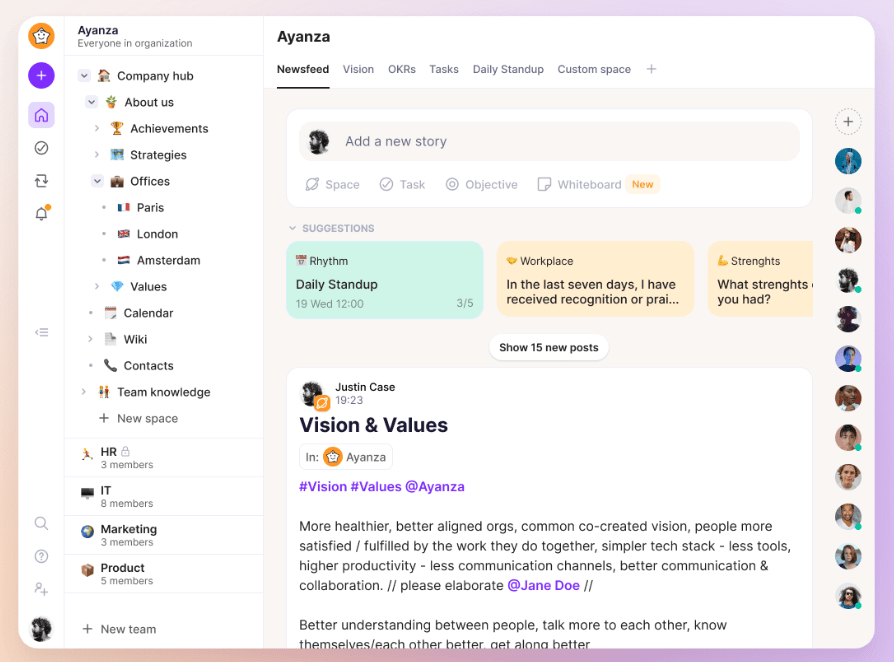This screenshot has width=894, height=662.
Task: Open the sync icon below the home icon
Action: point(41,180)
